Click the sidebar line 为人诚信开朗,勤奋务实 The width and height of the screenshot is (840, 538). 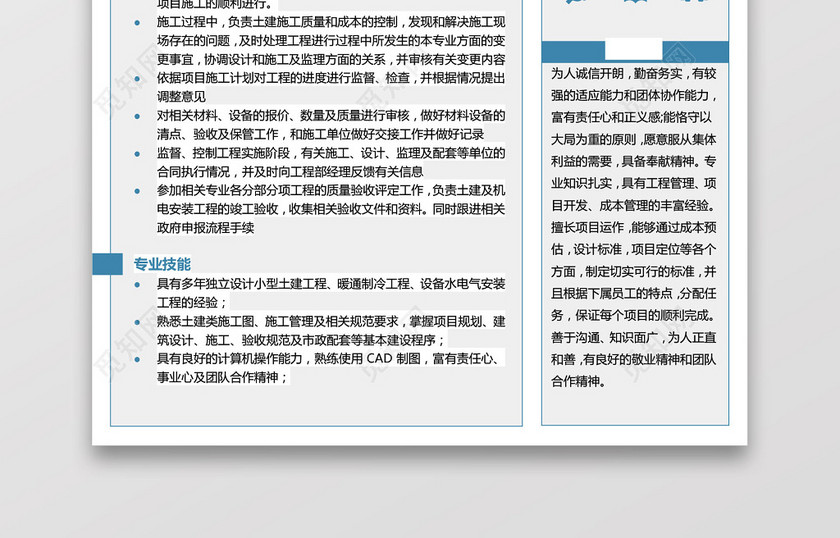pos(634,73)
